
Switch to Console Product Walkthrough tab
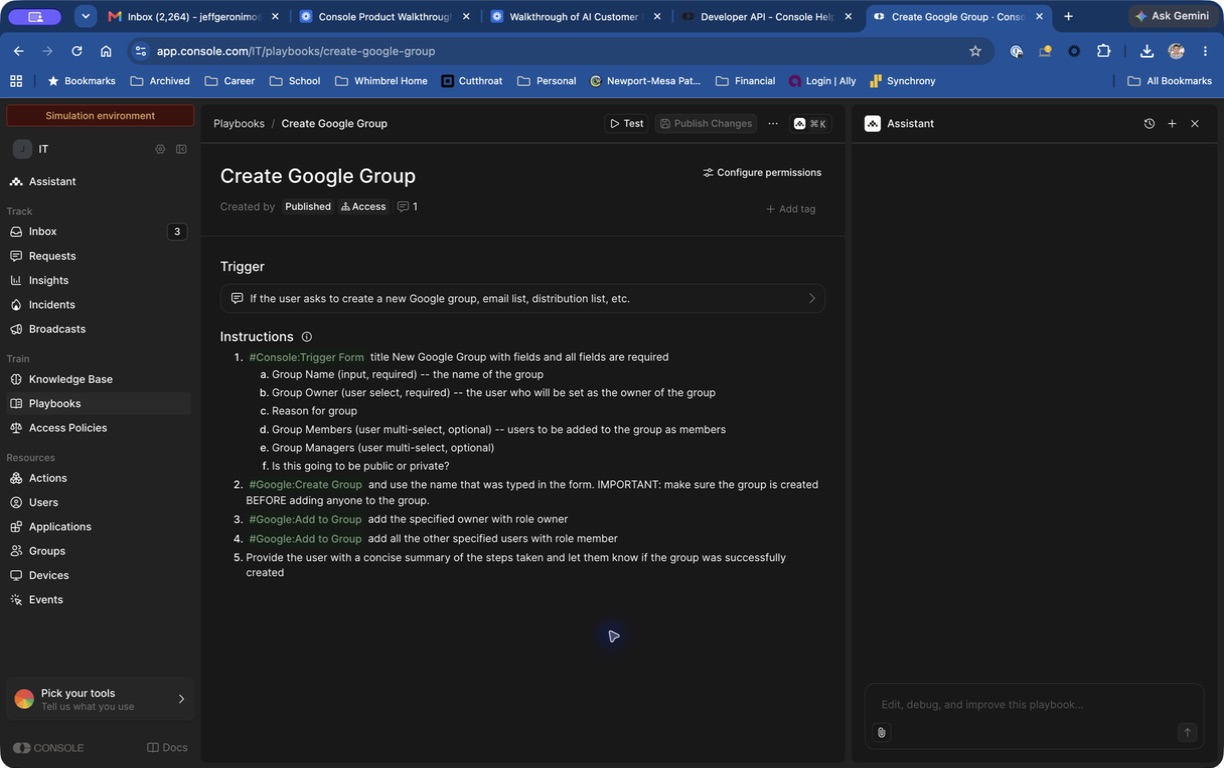pos(384,16)
